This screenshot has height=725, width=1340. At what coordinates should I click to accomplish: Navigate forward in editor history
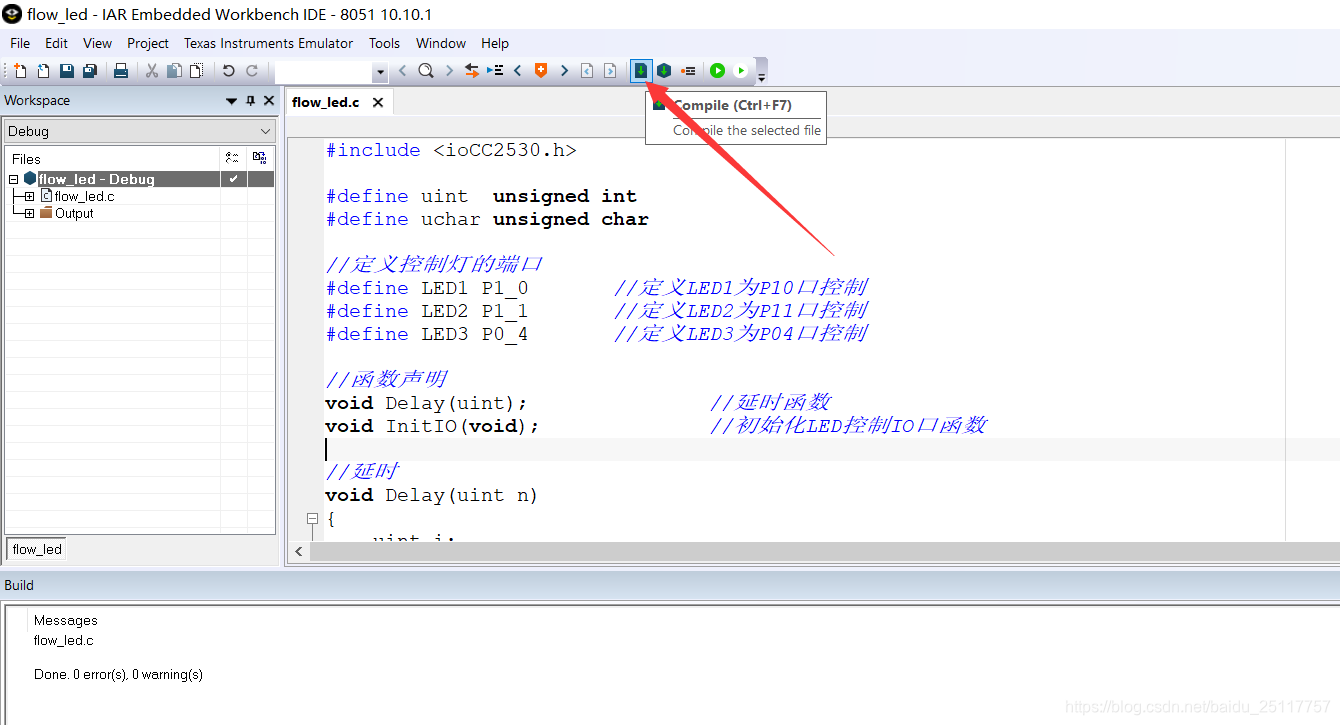pos(610,71)
